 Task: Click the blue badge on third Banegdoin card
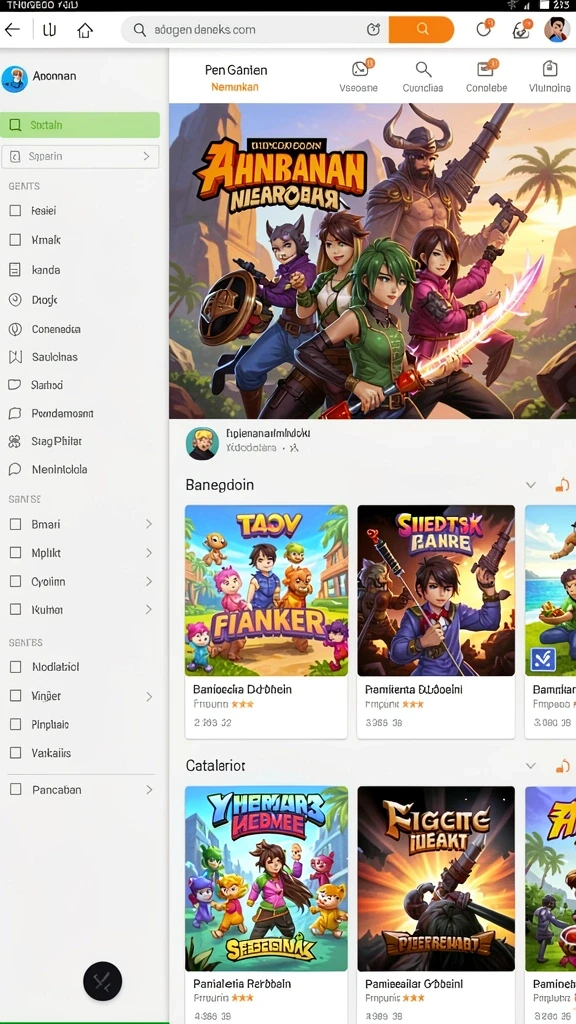pyautogui.click(x=543, y=660)
